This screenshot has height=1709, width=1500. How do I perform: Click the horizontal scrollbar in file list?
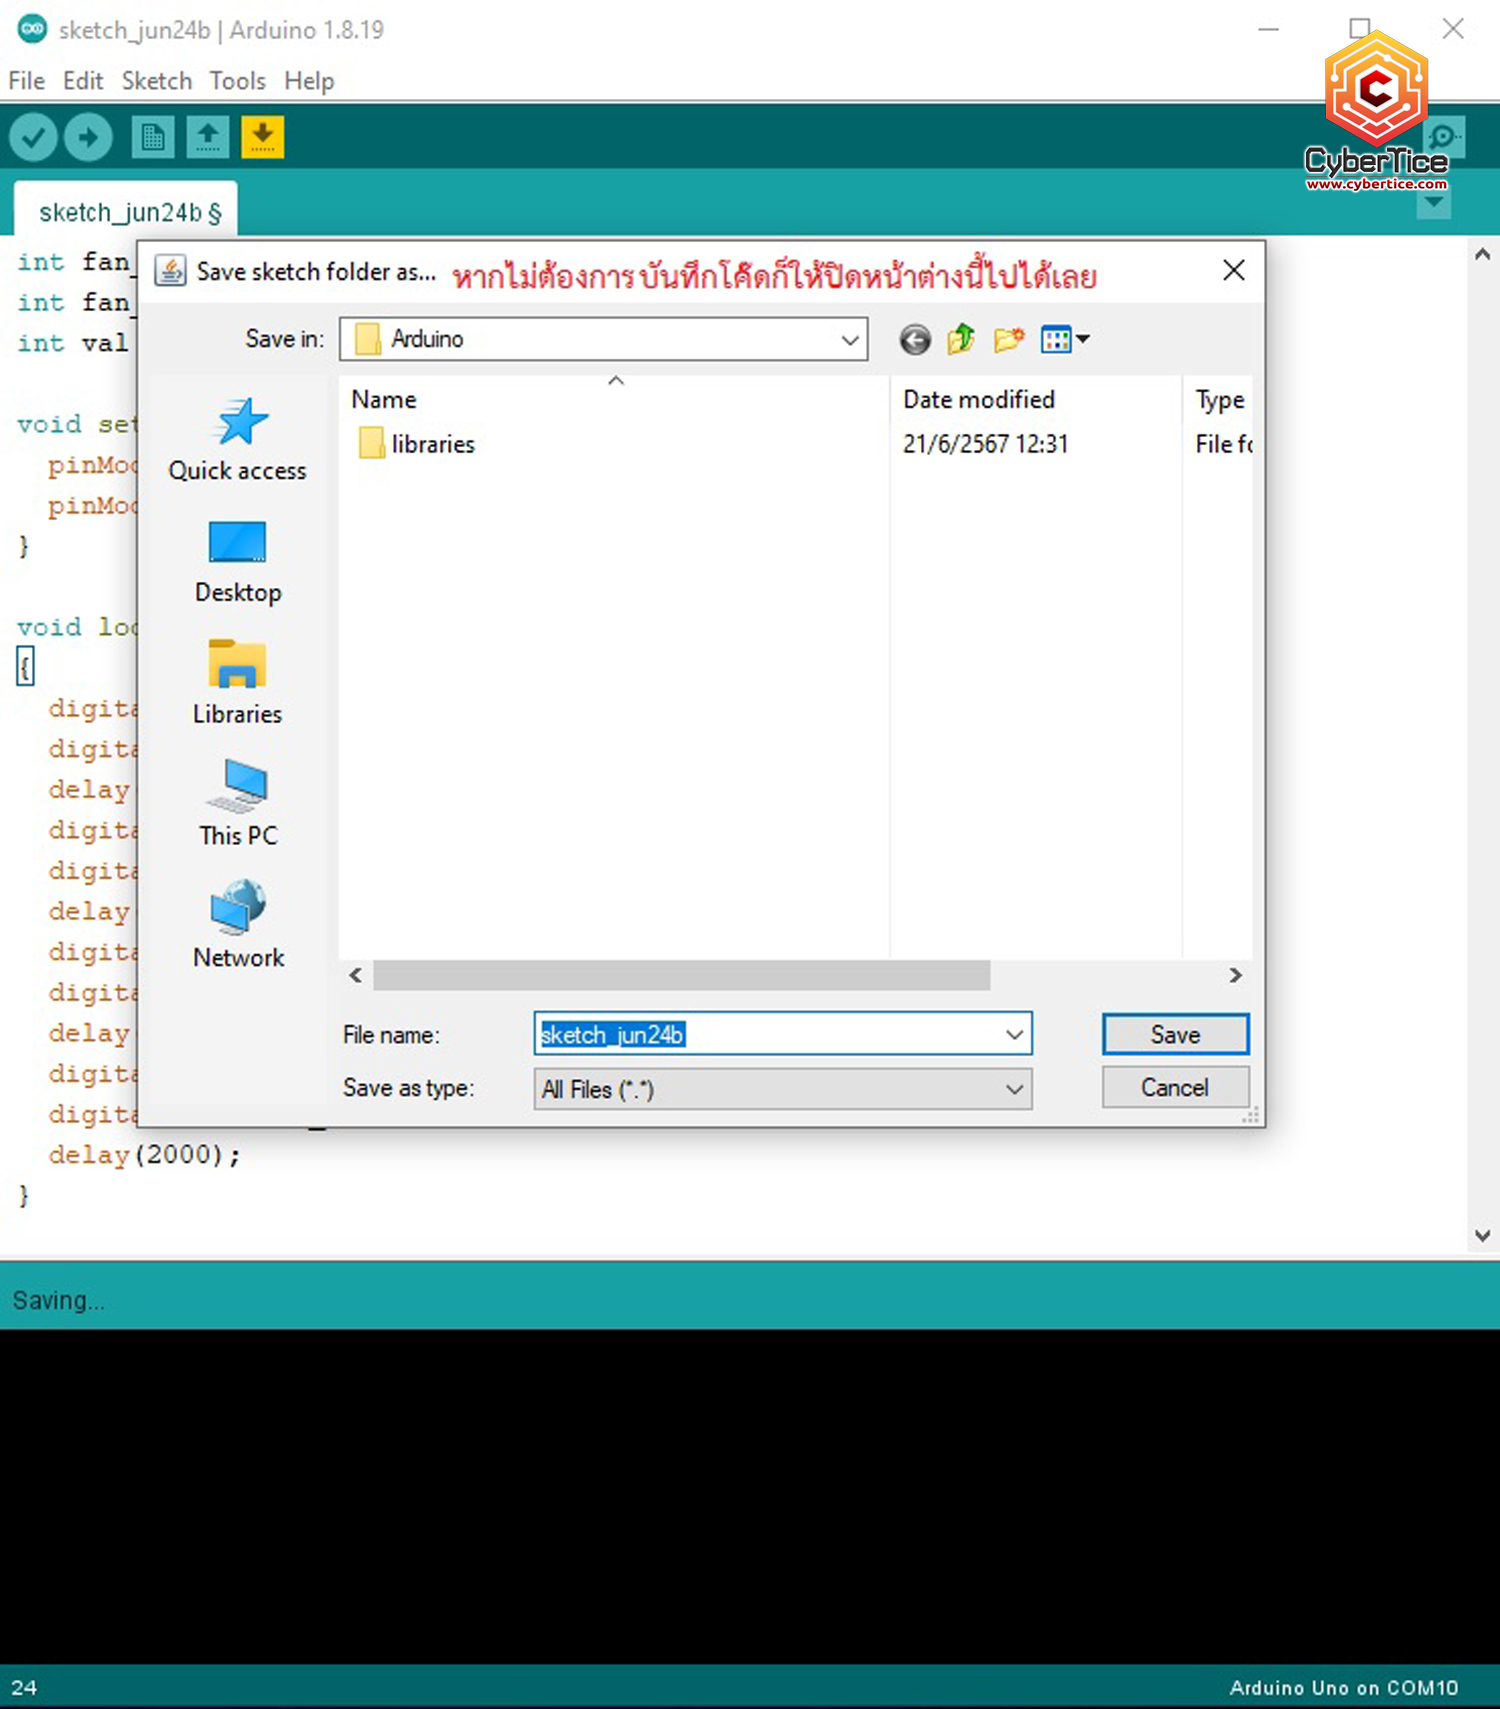(681, 975)
